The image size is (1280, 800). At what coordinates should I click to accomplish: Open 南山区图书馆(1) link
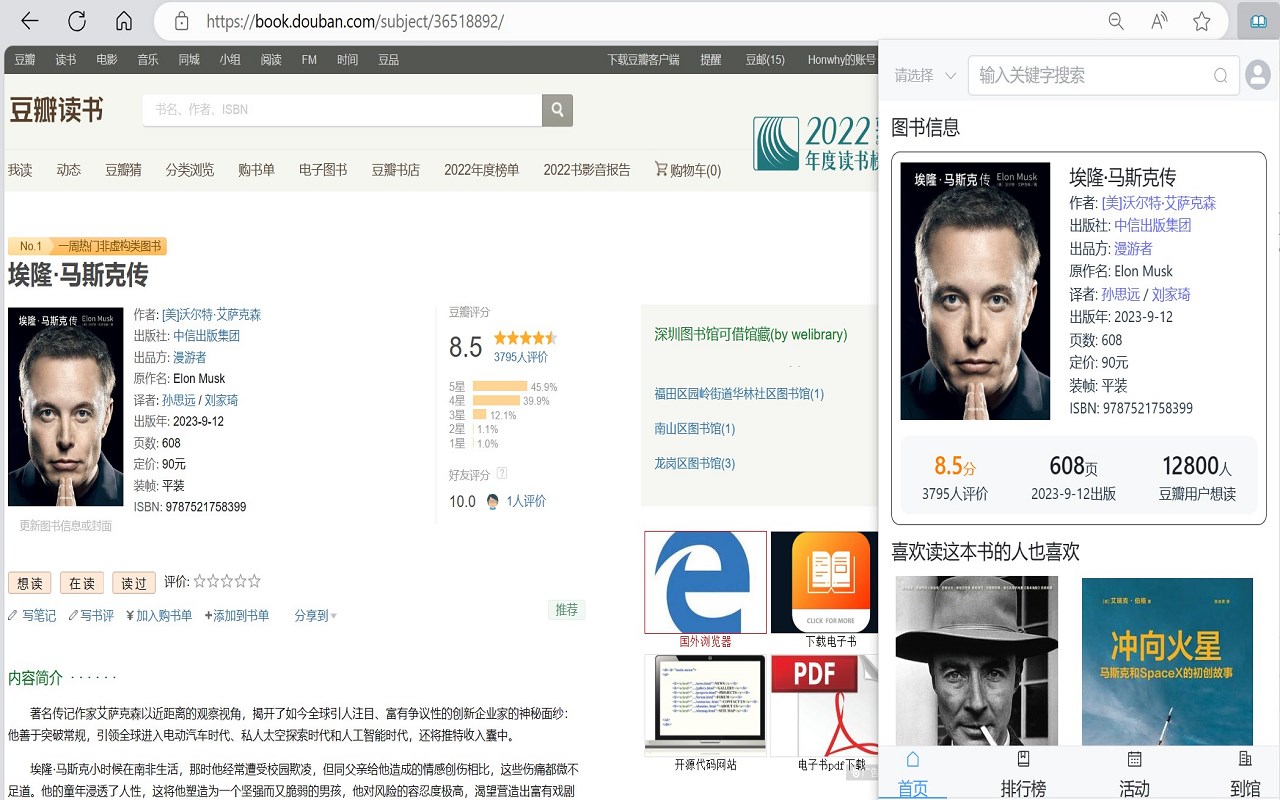pyautogui.click(x=695, y=428)
